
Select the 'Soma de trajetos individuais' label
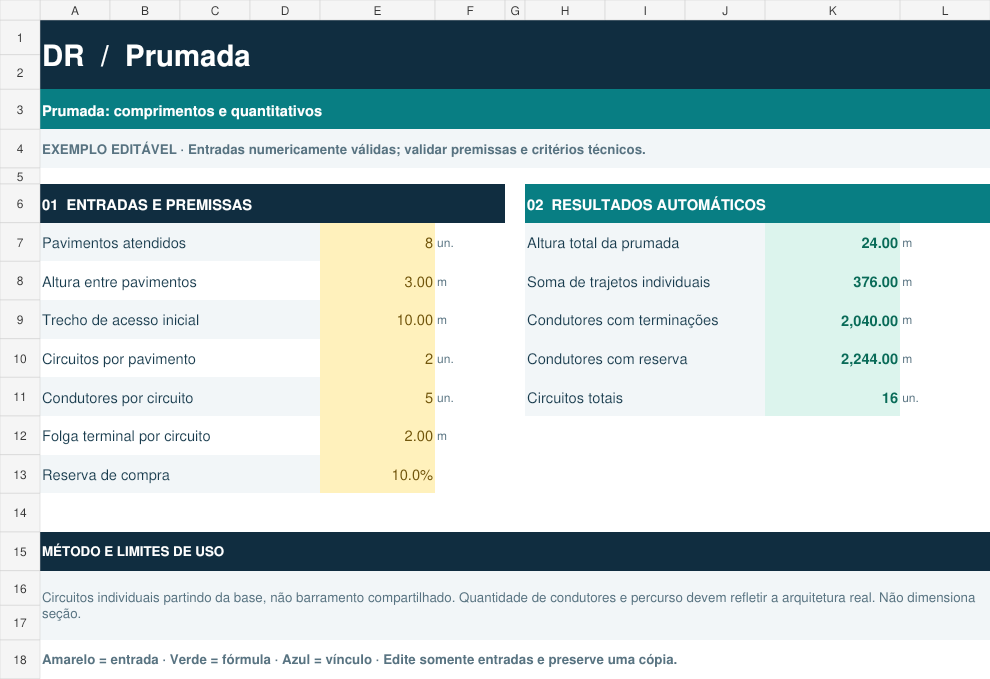click(x=645, y=282)
